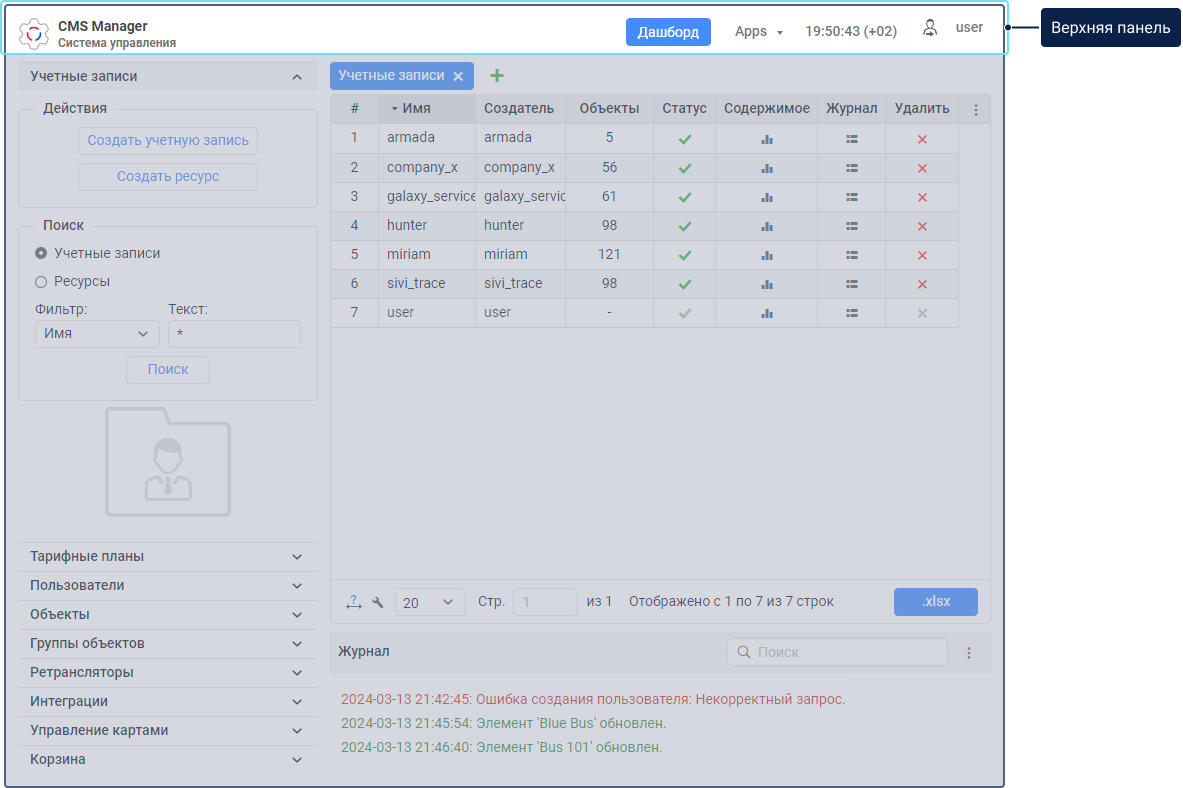Select the Учетные записи radio button

pyautogui.click(x=41, y=254)
